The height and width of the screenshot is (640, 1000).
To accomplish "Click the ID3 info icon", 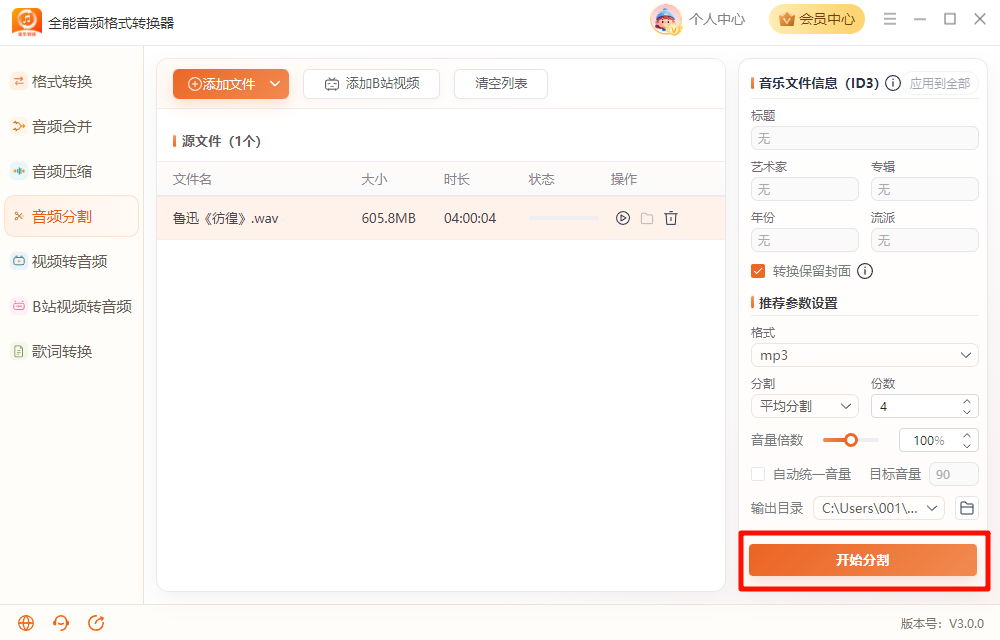I will pyautogui.click(x=893, y=83).
